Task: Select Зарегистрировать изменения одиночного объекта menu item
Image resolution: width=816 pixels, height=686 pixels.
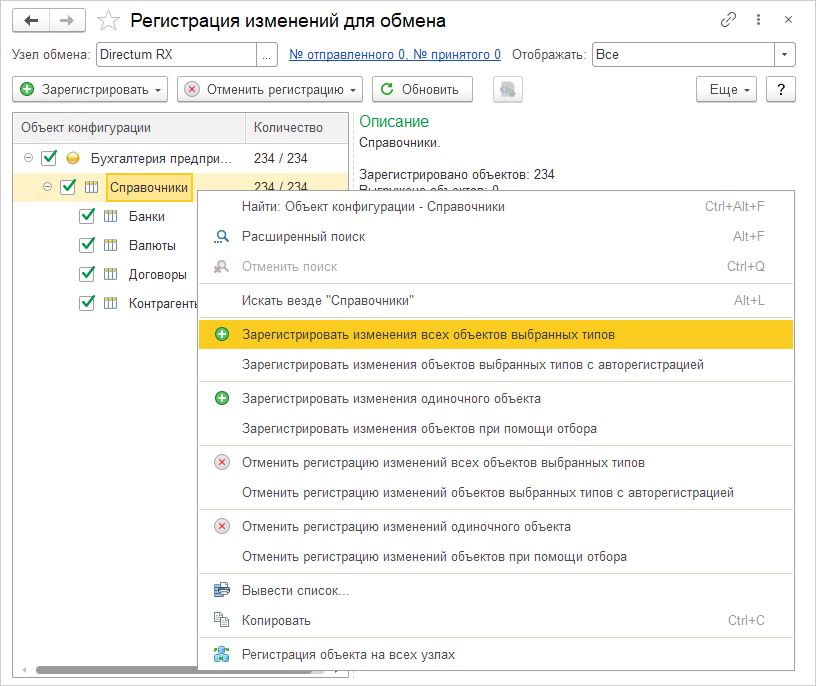Action: tap(391, 398)
